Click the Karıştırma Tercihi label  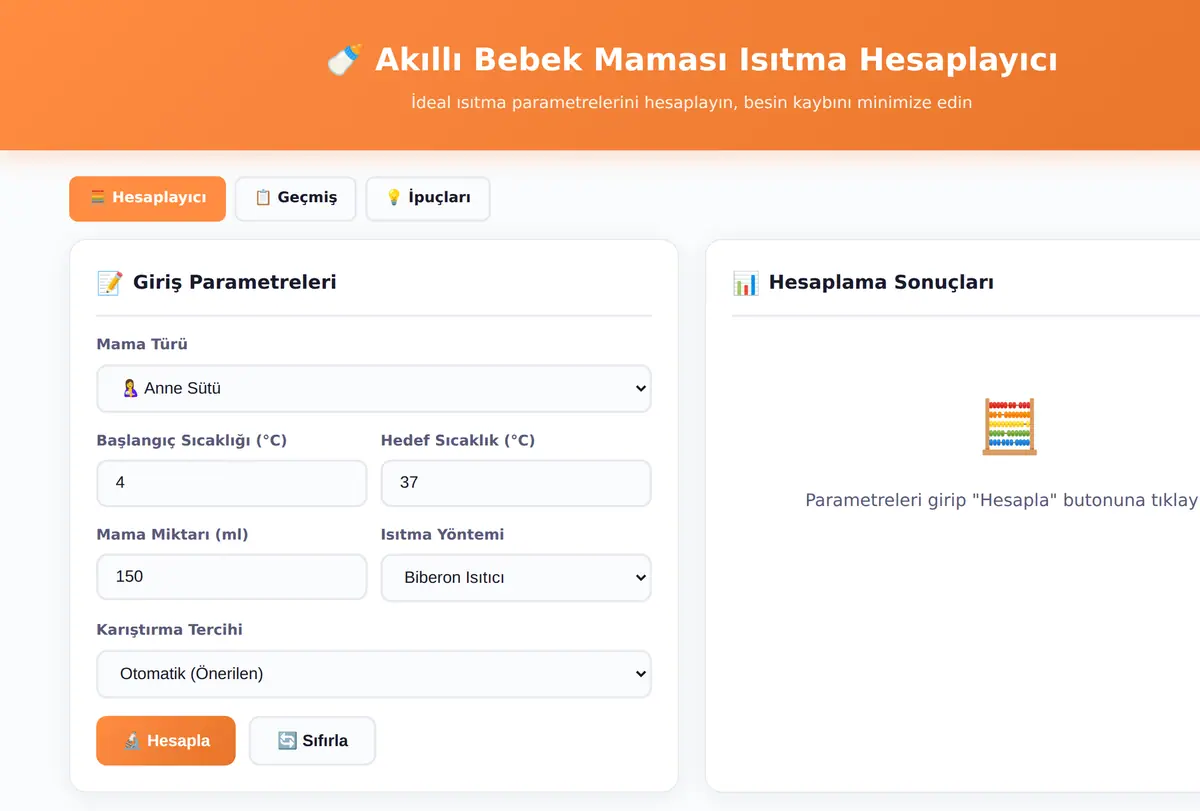click(169, 630)
